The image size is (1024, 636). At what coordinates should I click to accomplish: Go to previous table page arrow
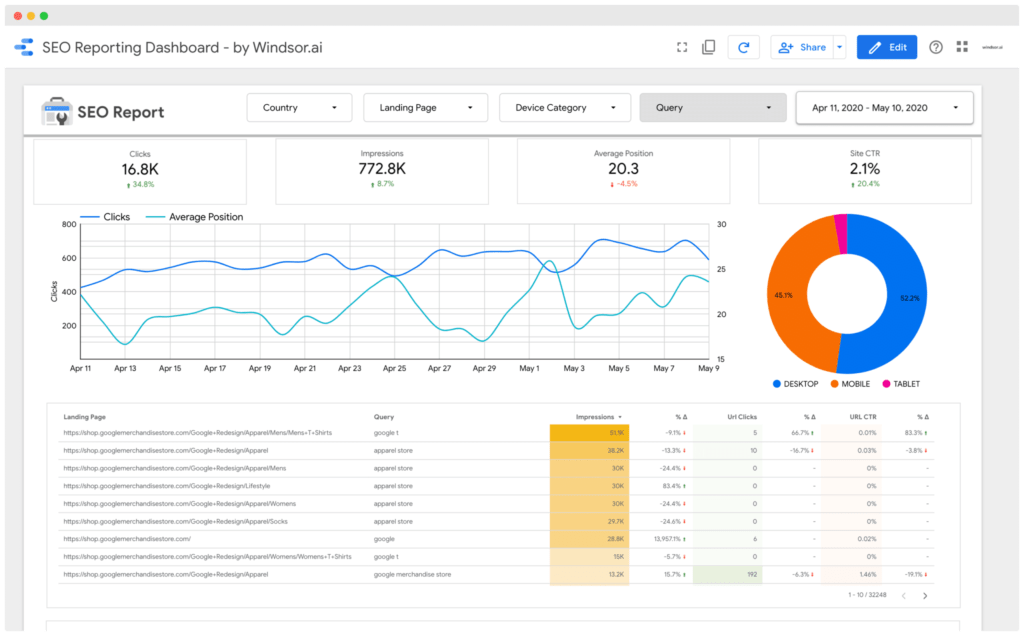click(903, 596)
